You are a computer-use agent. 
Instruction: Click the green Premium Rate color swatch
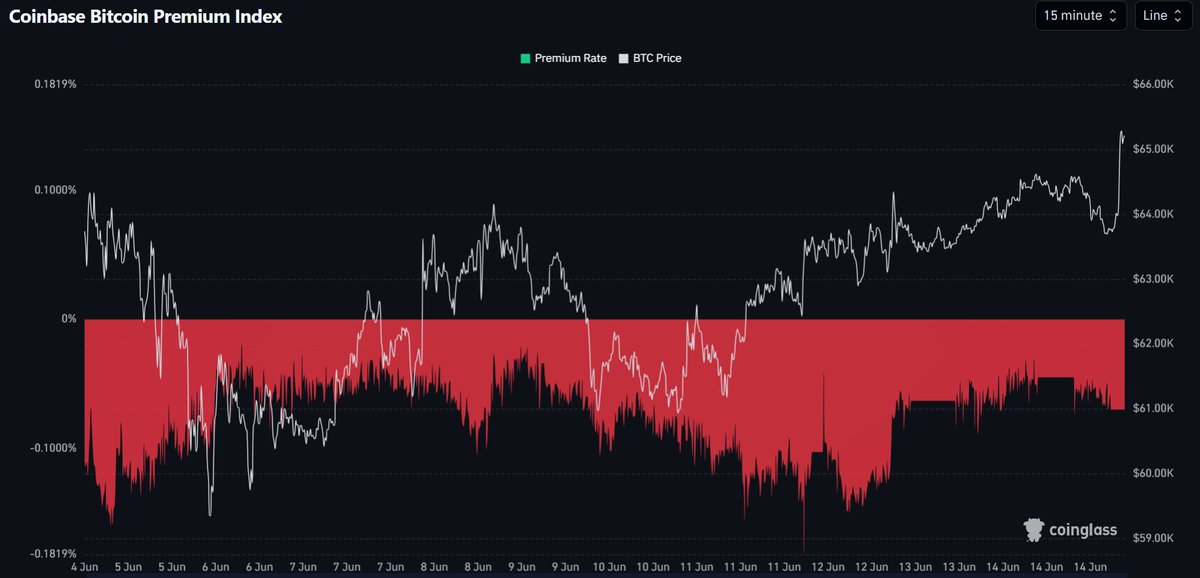coord(524,58)
